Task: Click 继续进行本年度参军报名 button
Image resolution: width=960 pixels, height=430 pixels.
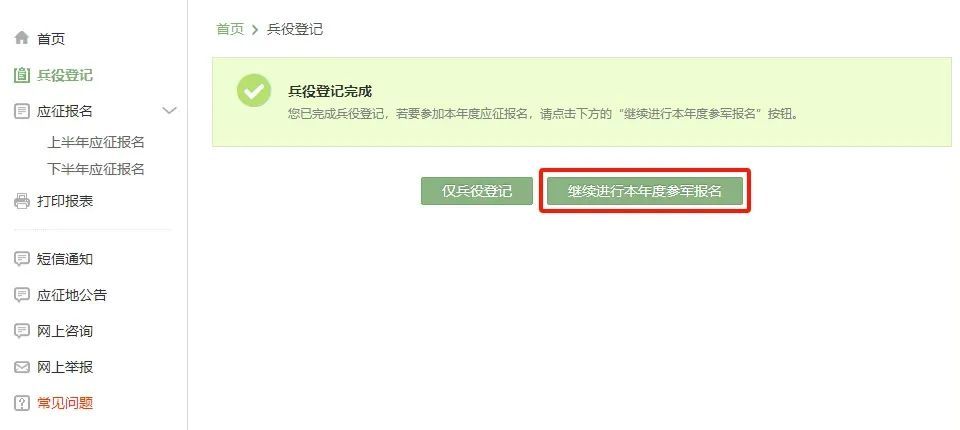Action: [x=645, y=191]
